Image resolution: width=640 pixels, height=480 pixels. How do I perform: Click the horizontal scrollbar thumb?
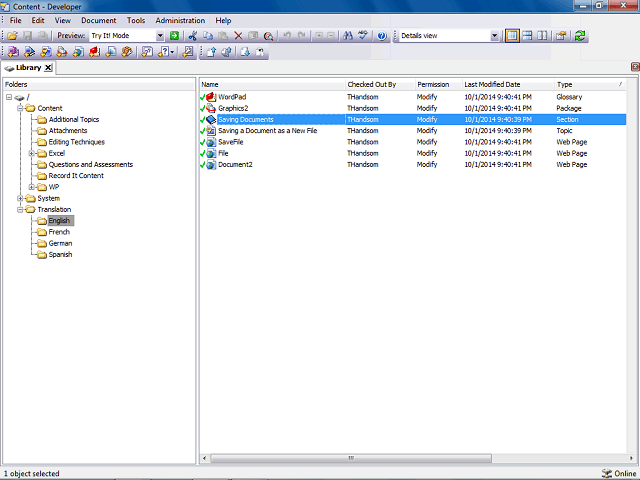(351, 458)
